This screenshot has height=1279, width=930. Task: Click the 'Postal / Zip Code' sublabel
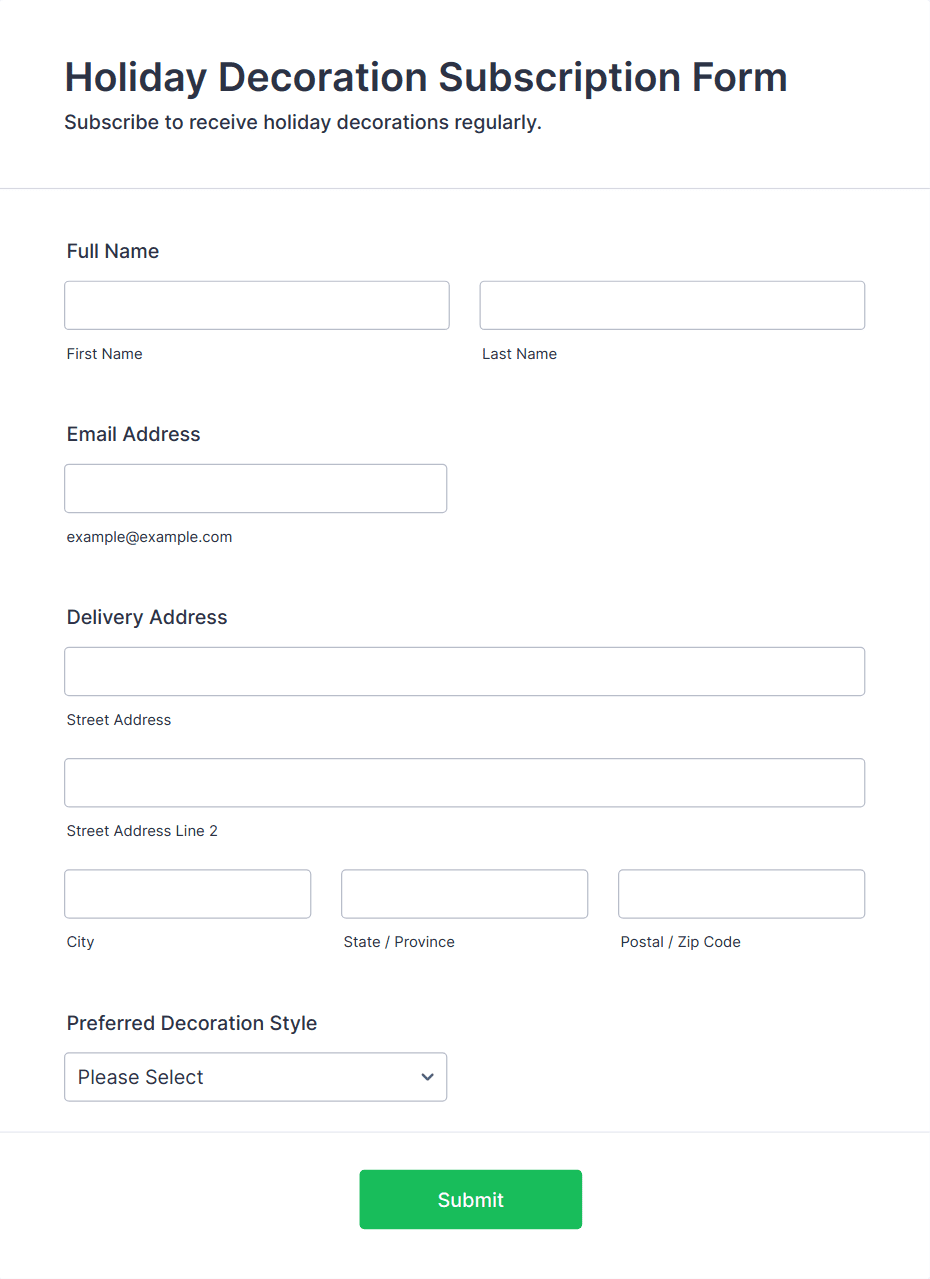pyautogui.click(x=680, y=942)
